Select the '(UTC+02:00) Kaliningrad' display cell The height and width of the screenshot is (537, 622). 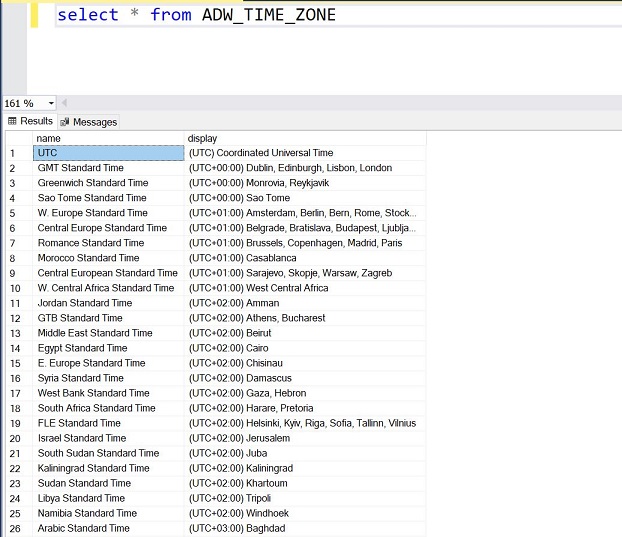(305, 468)
